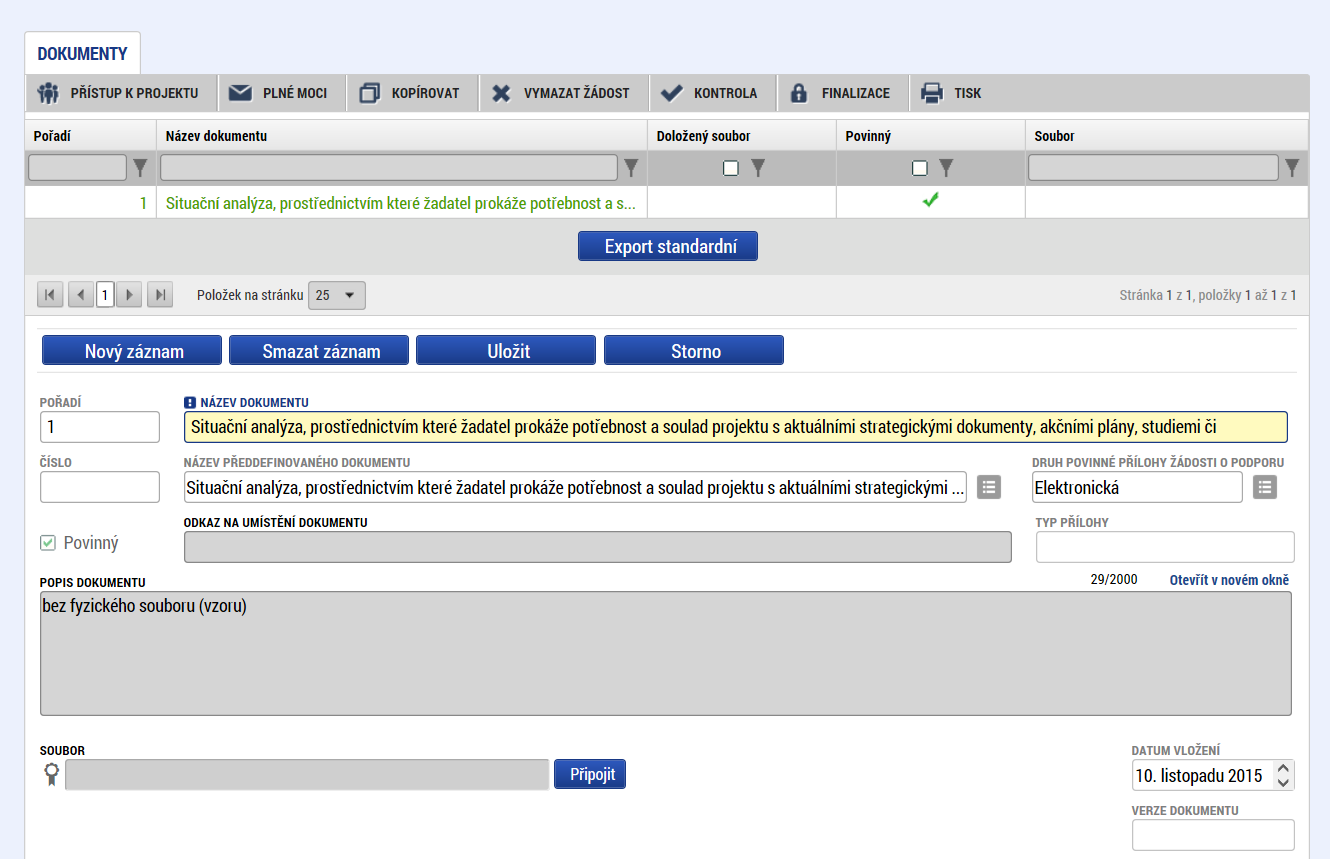Click the Tisk printer item
The width and height of the screenshot is (1330, 859).
click(952, 93)
